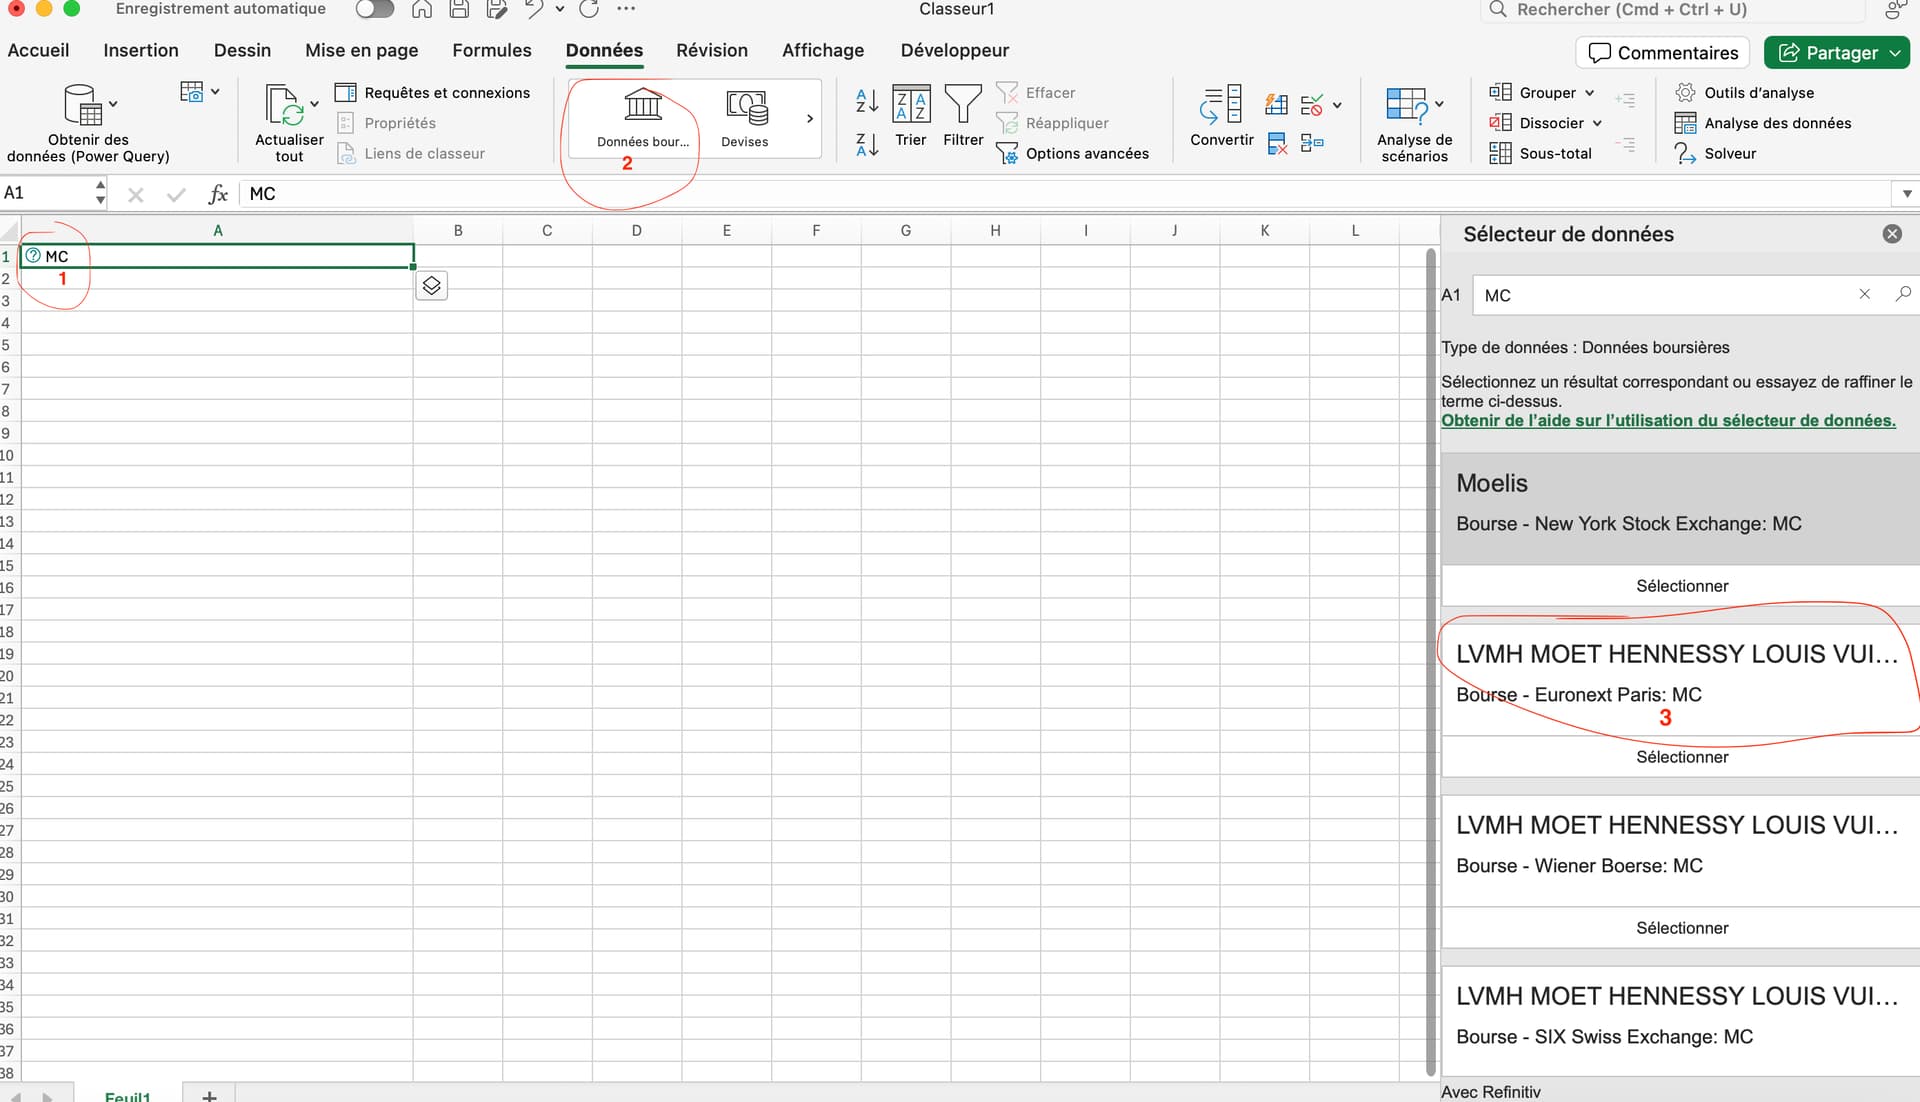Click the insert data layers icon beside A1
1920x1102 pixels.
click(431, 286)
